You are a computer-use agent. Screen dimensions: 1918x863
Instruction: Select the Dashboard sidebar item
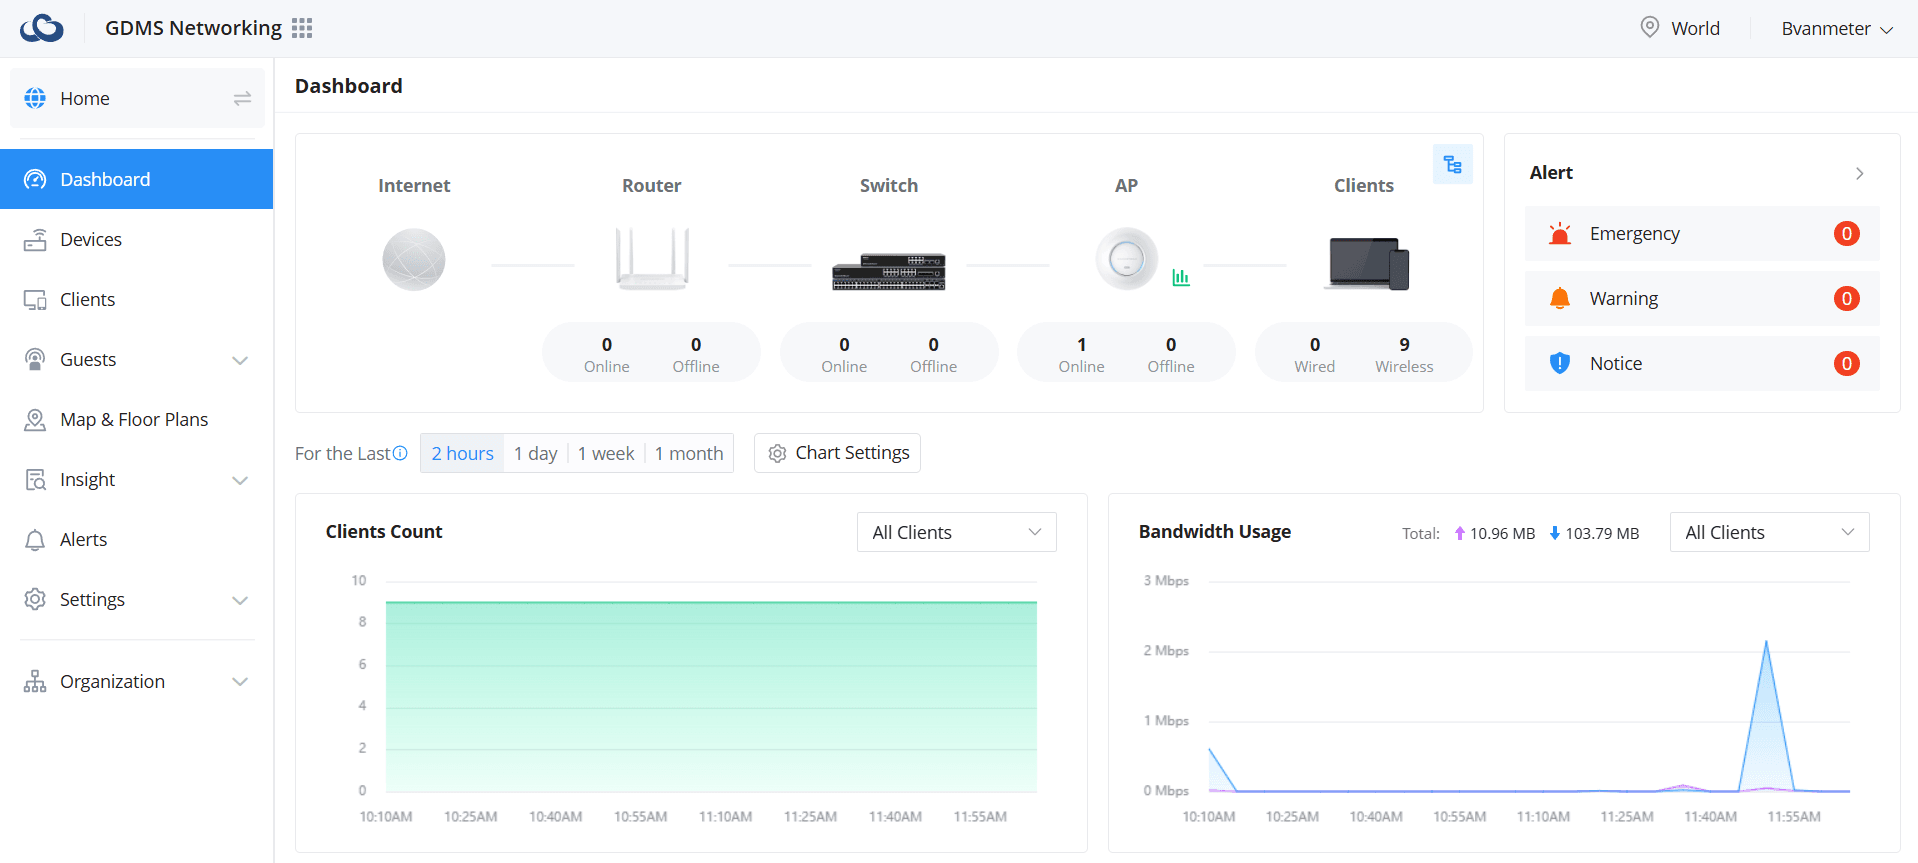pos(137,179)
